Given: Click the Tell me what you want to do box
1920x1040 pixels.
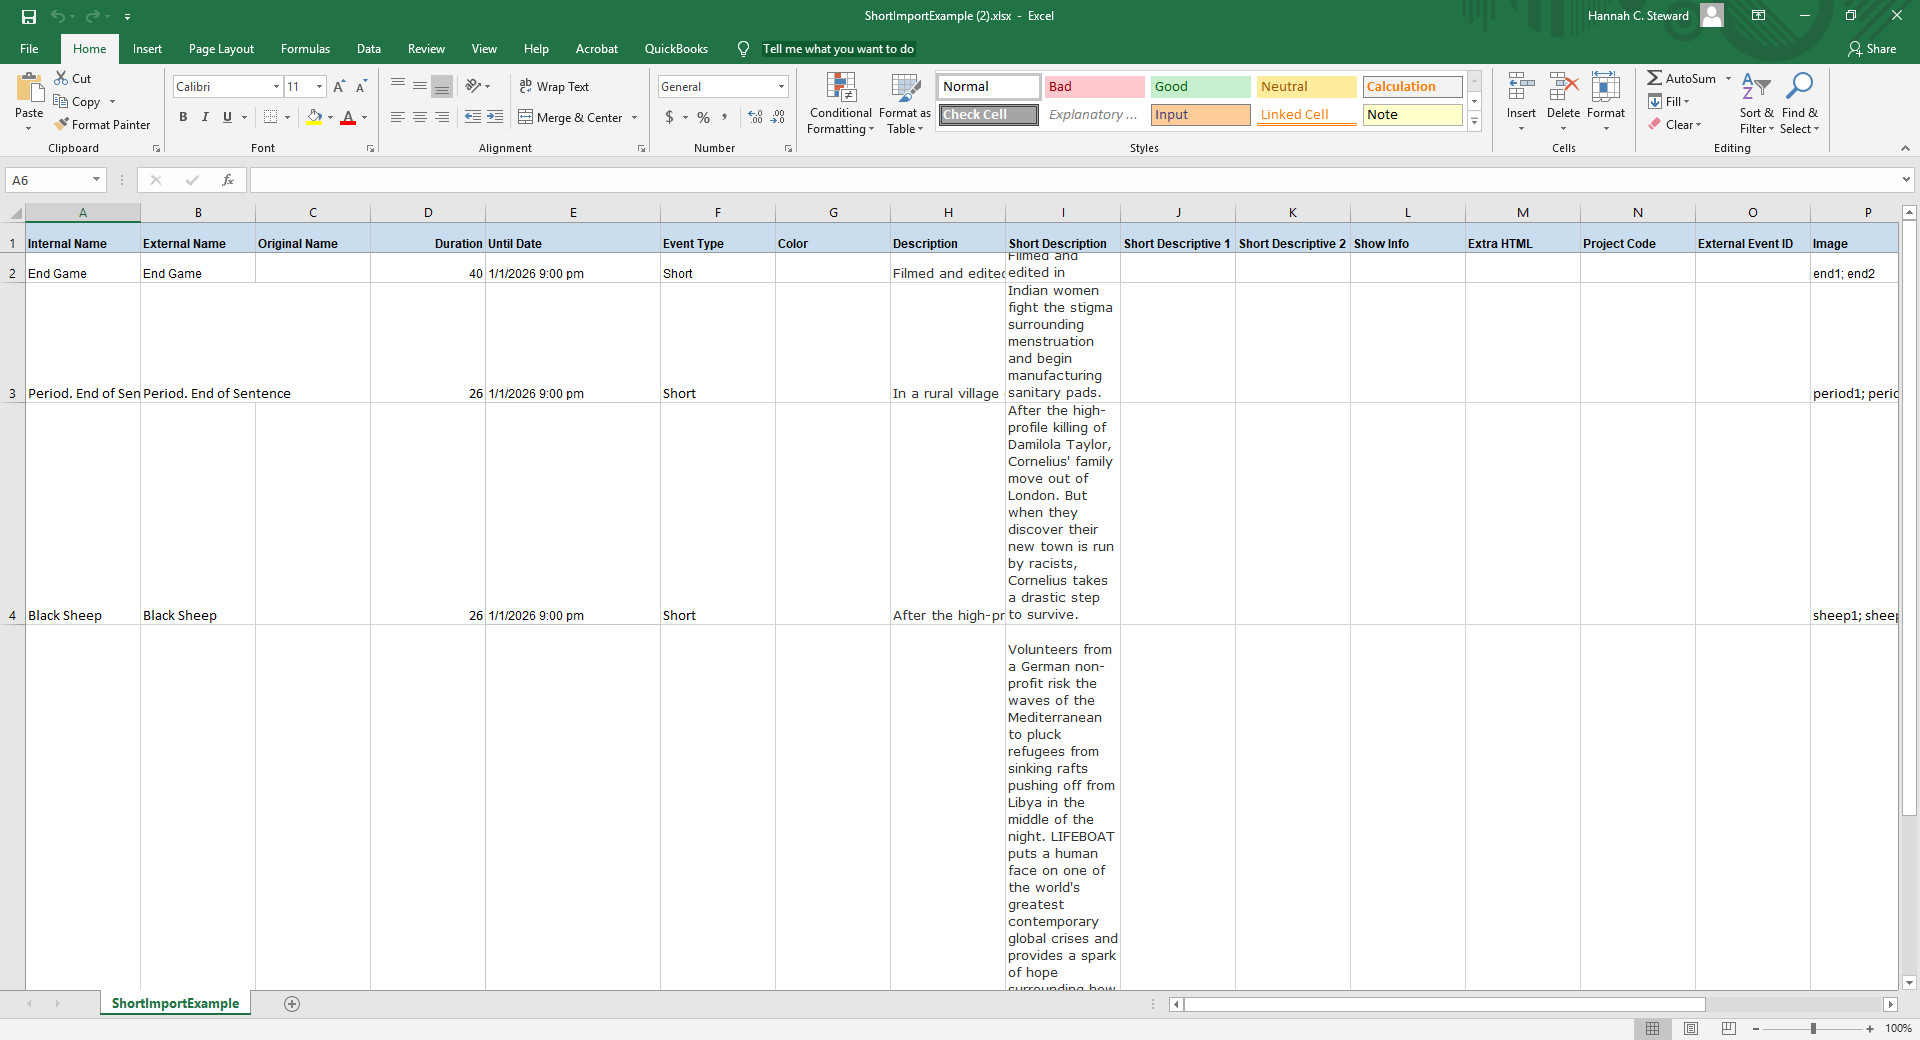Looking at the screenshot, I should point(838,49).
